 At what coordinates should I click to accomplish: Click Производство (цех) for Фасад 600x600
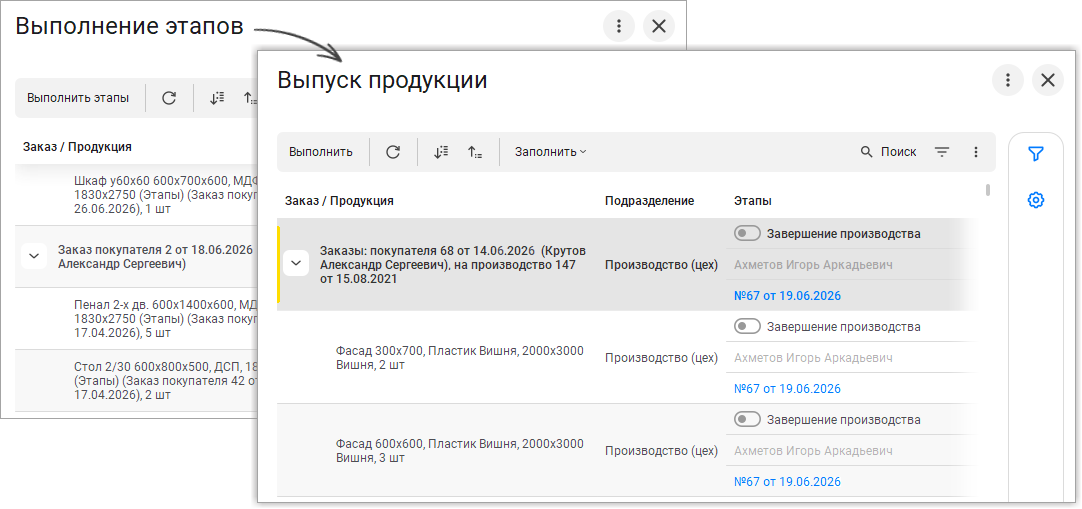661,451
